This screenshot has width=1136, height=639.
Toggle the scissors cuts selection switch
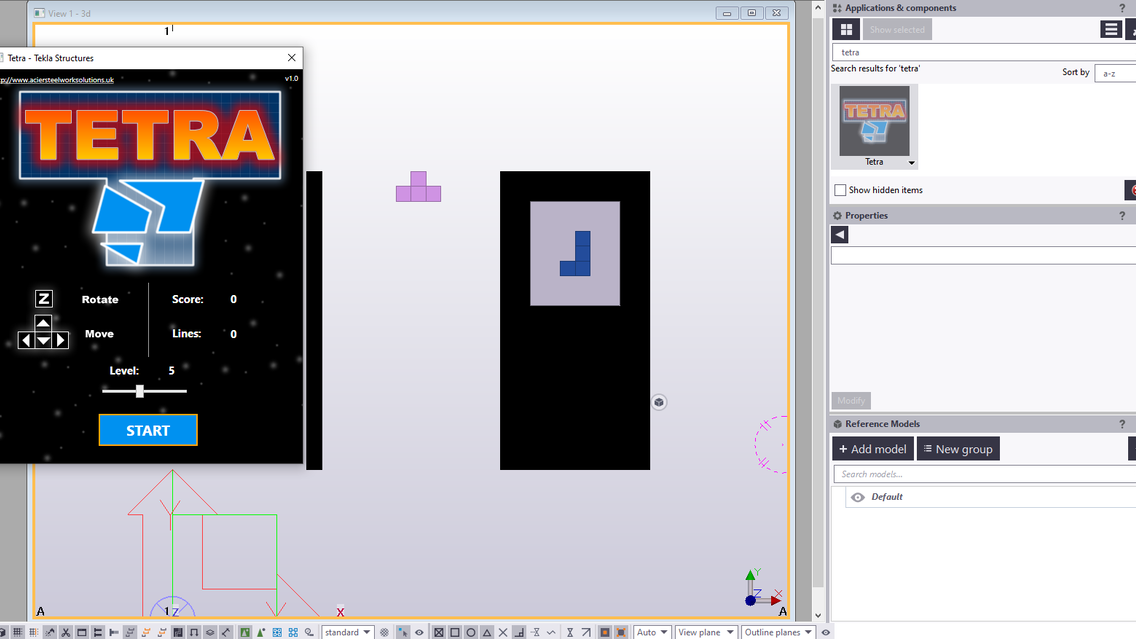[x=66, y=632]
